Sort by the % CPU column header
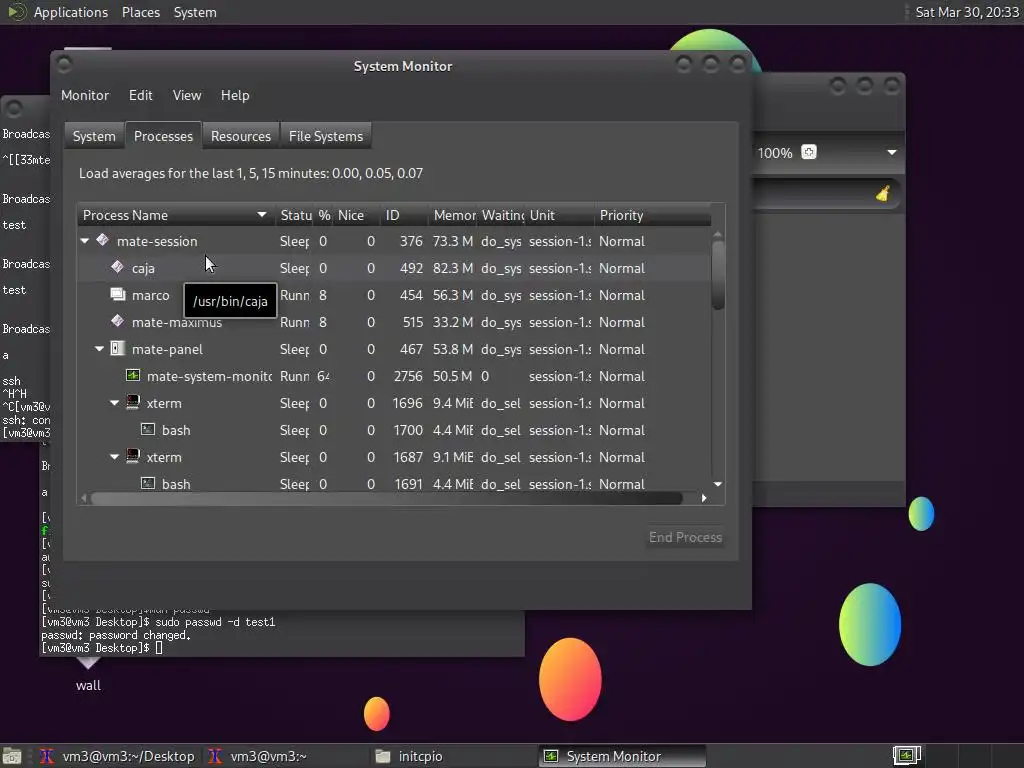 (x=324, y=215)
